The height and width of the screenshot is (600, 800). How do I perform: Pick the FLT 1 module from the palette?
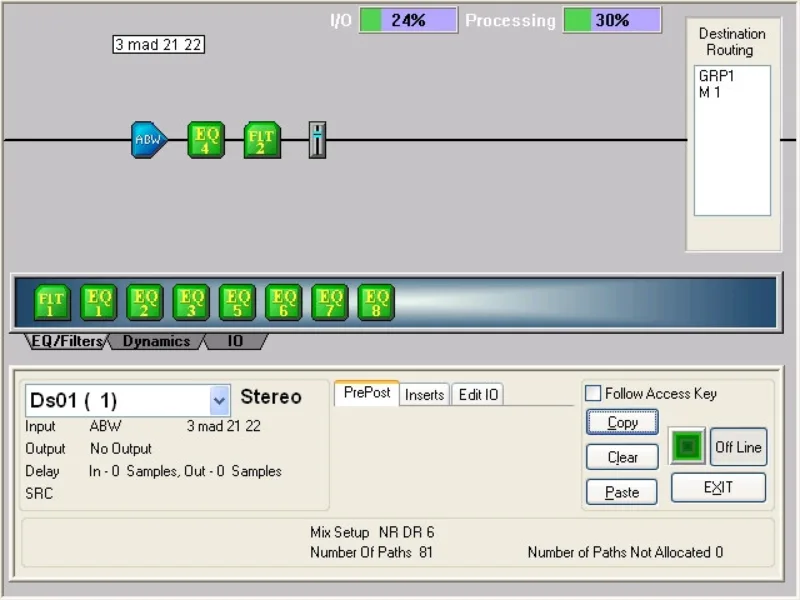pos(52,303)
